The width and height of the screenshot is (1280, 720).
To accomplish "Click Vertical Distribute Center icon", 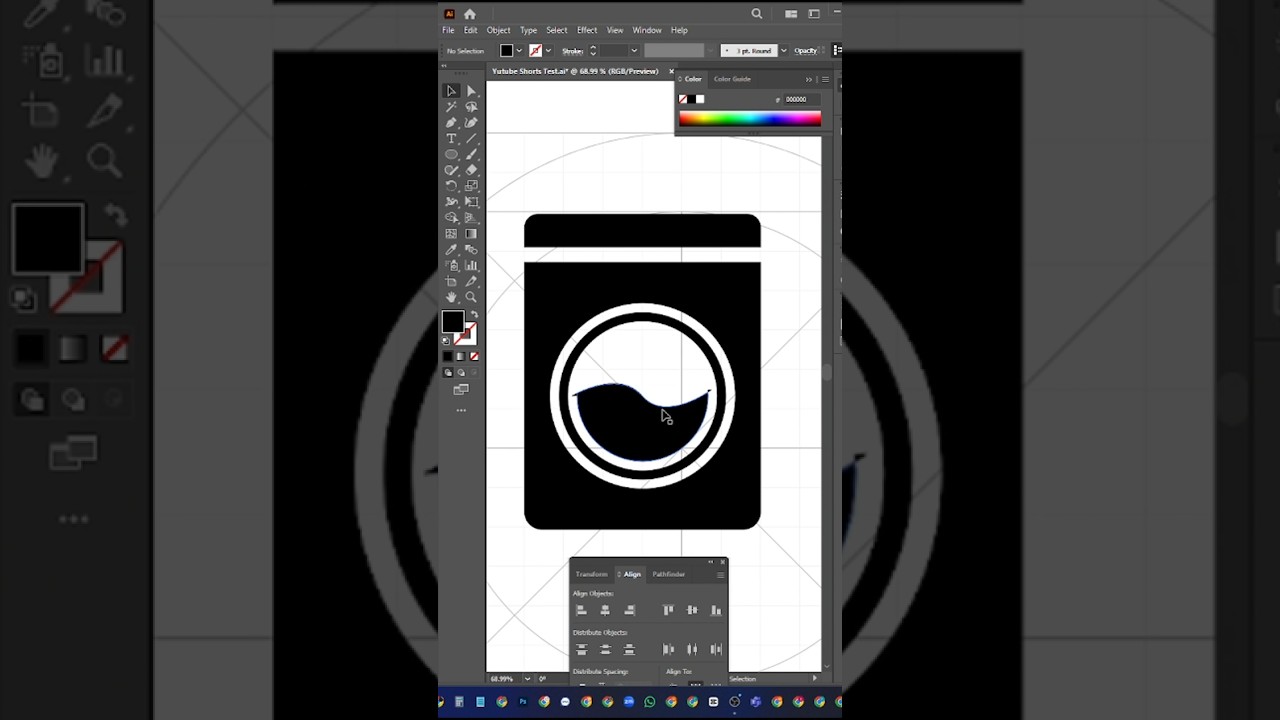I will point(605,649).
